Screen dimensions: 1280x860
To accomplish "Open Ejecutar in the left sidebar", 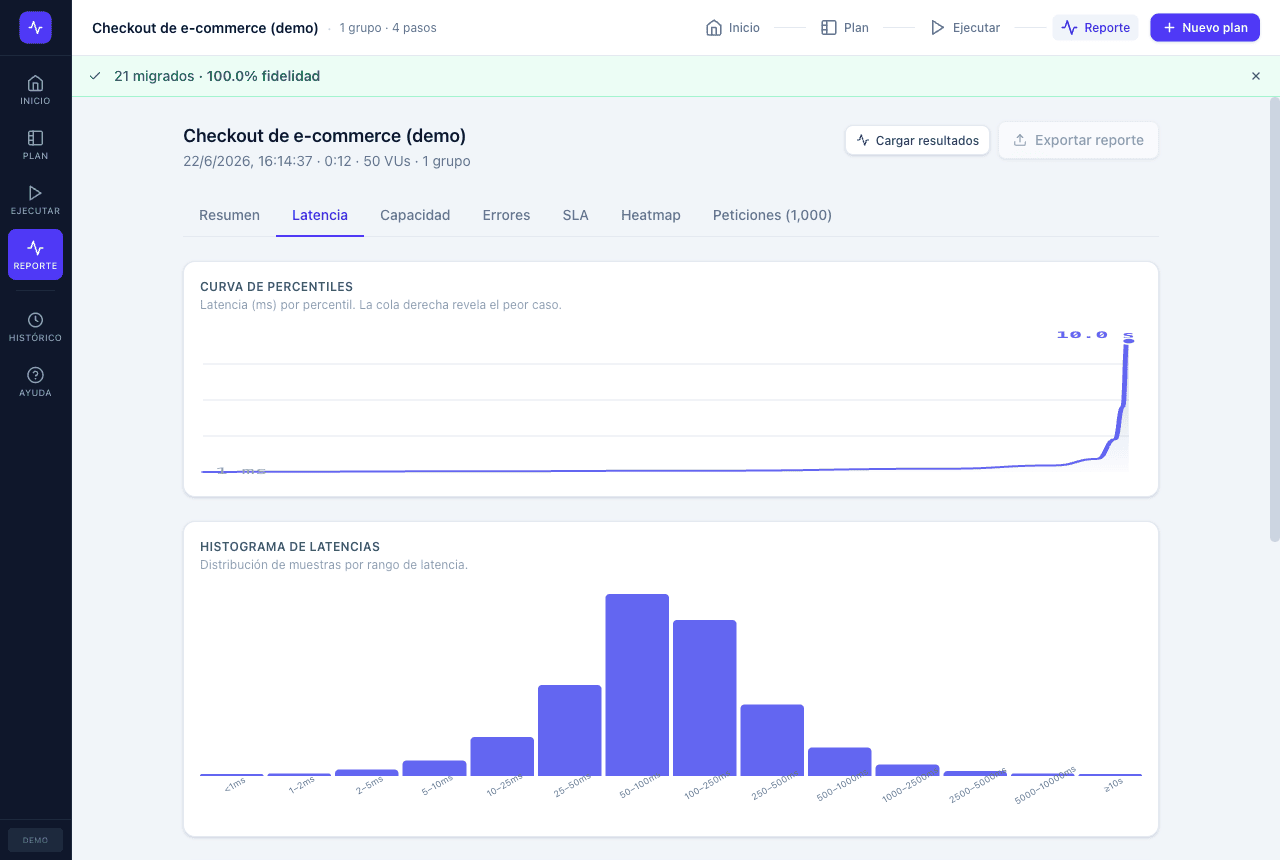I will (35, 200).
